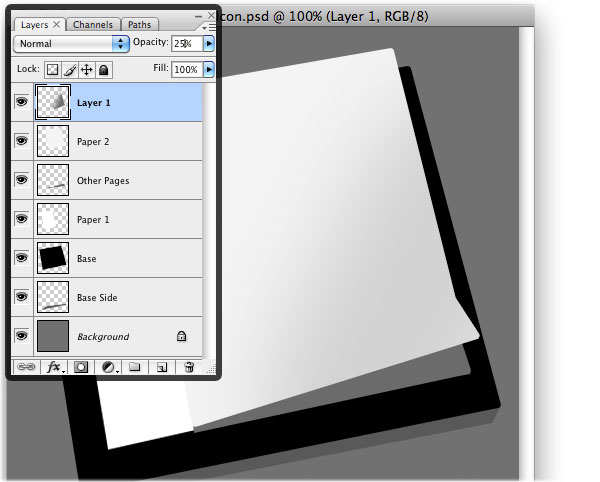Image resolution: width=600 pixels, height=482 pixels.
Task: Lock all layer attributes
Action: (104, 70)
